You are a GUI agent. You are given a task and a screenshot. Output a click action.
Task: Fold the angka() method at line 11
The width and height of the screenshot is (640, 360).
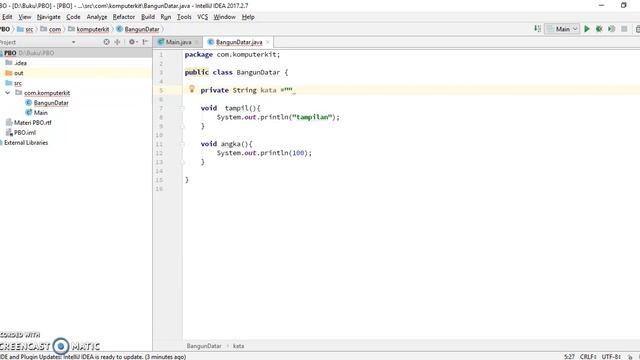coord(182,144)
